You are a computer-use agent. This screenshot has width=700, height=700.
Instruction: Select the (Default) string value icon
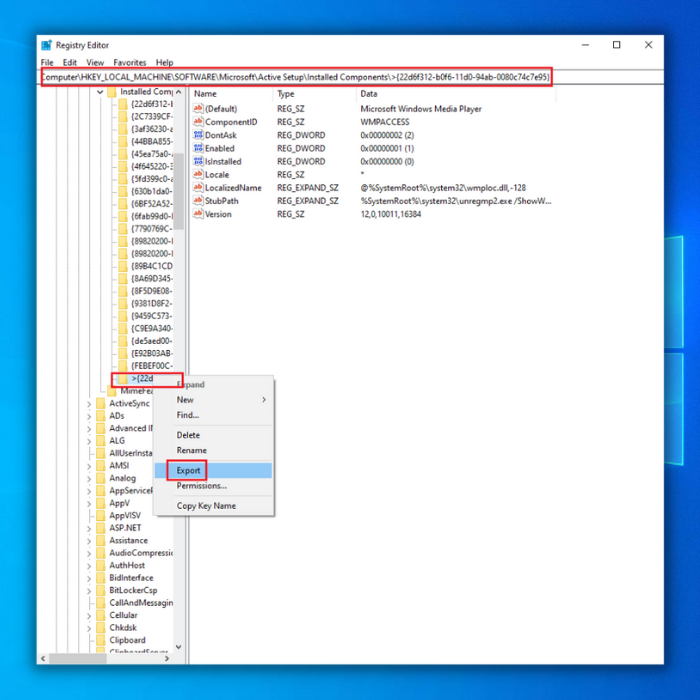point(198,108)
